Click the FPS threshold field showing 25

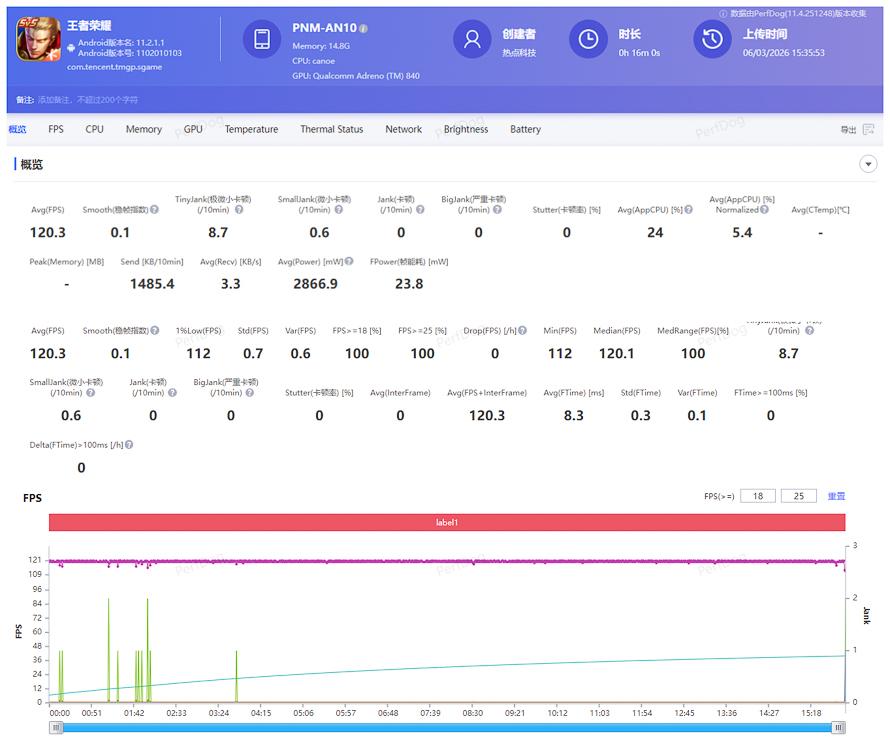pyautogui.click(x=798, y=496)
